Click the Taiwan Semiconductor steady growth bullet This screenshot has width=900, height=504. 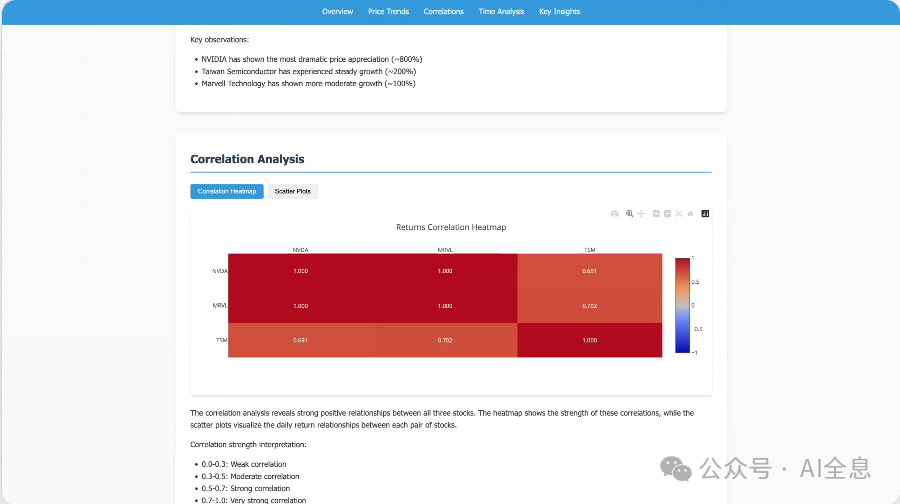[309, 71]
